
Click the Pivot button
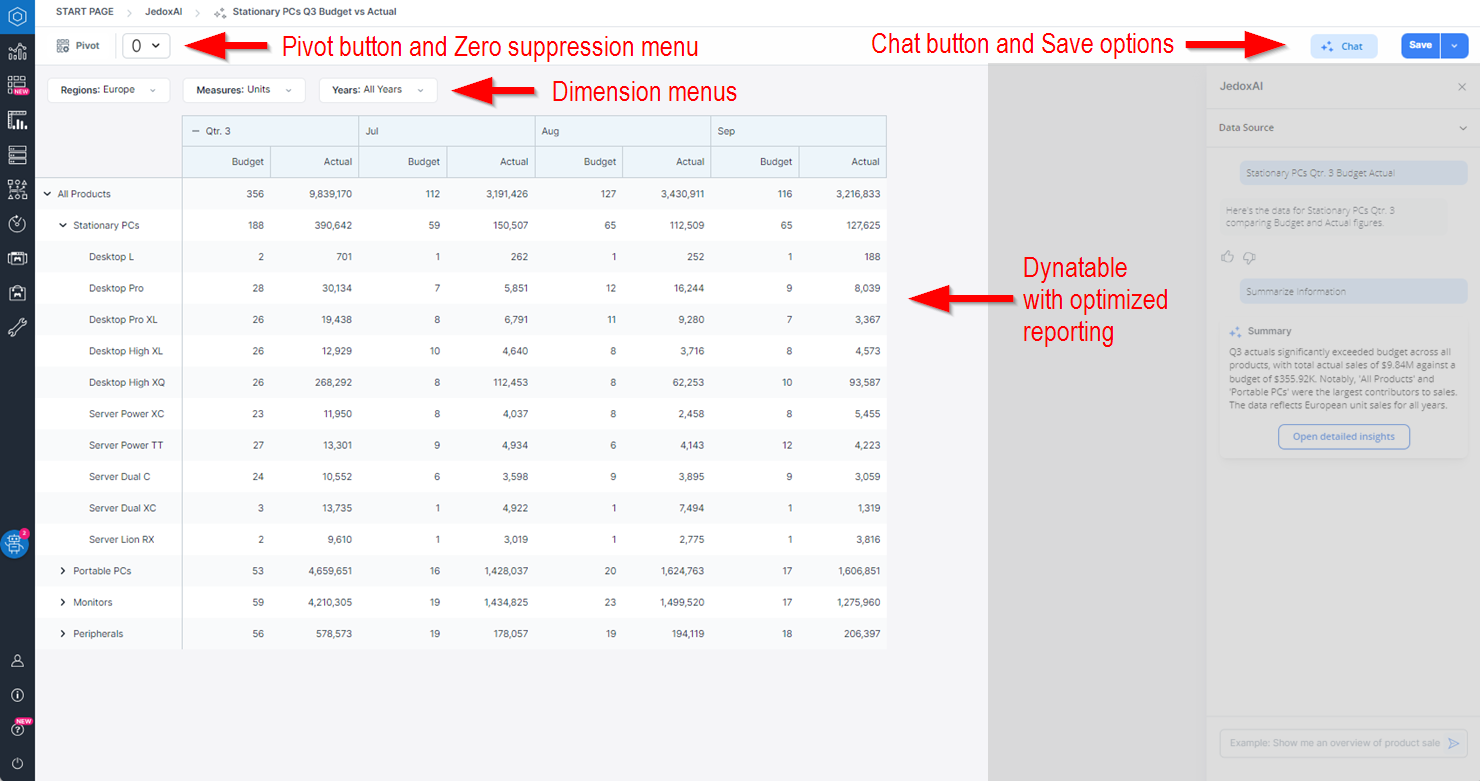click(78, 46)
